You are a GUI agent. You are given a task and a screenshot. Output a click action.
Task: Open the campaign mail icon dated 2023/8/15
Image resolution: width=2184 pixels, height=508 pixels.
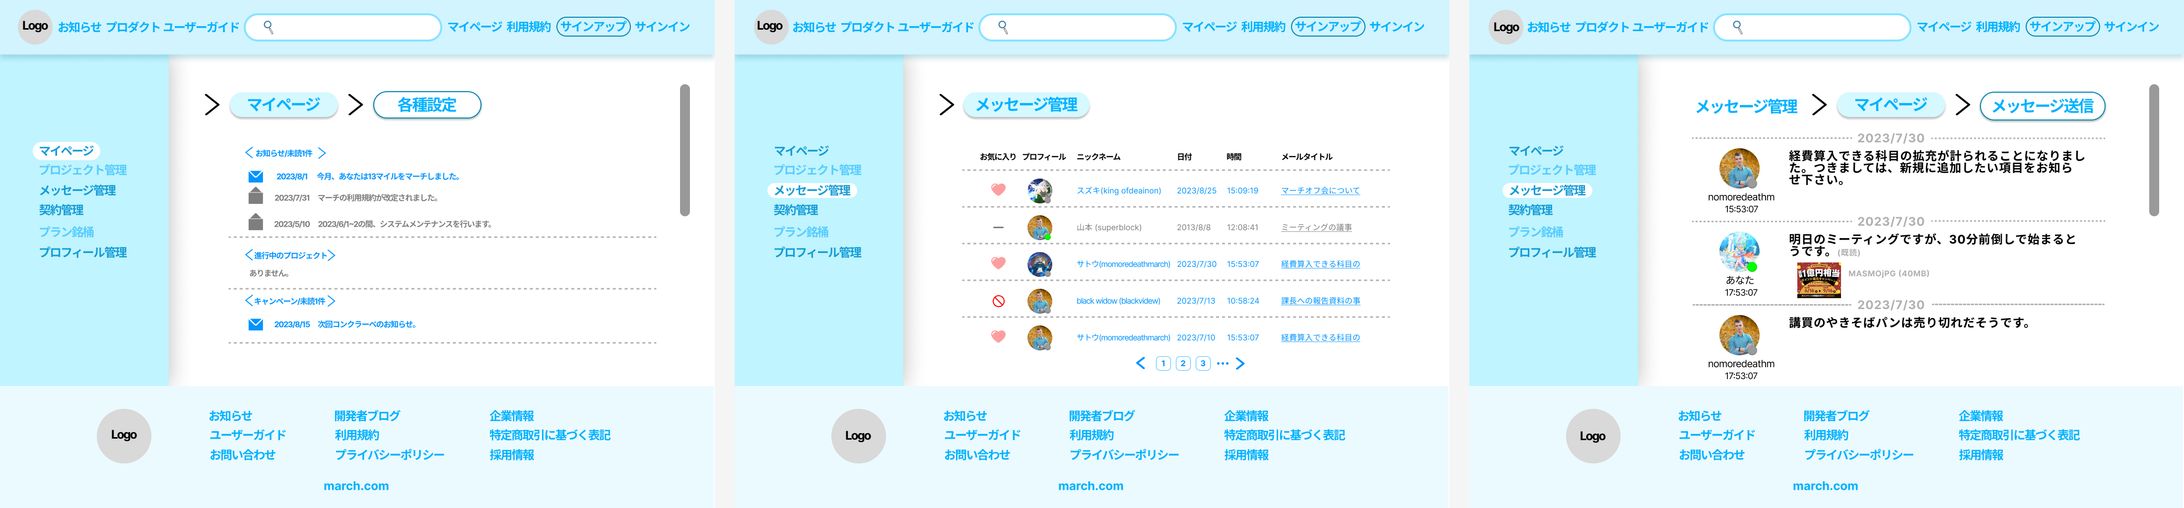pos(256,324)
